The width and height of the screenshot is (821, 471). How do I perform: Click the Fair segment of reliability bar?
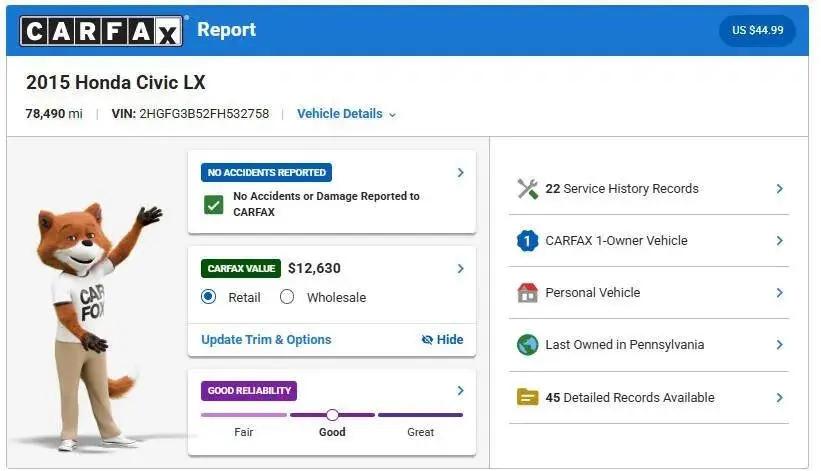(244, 415)
